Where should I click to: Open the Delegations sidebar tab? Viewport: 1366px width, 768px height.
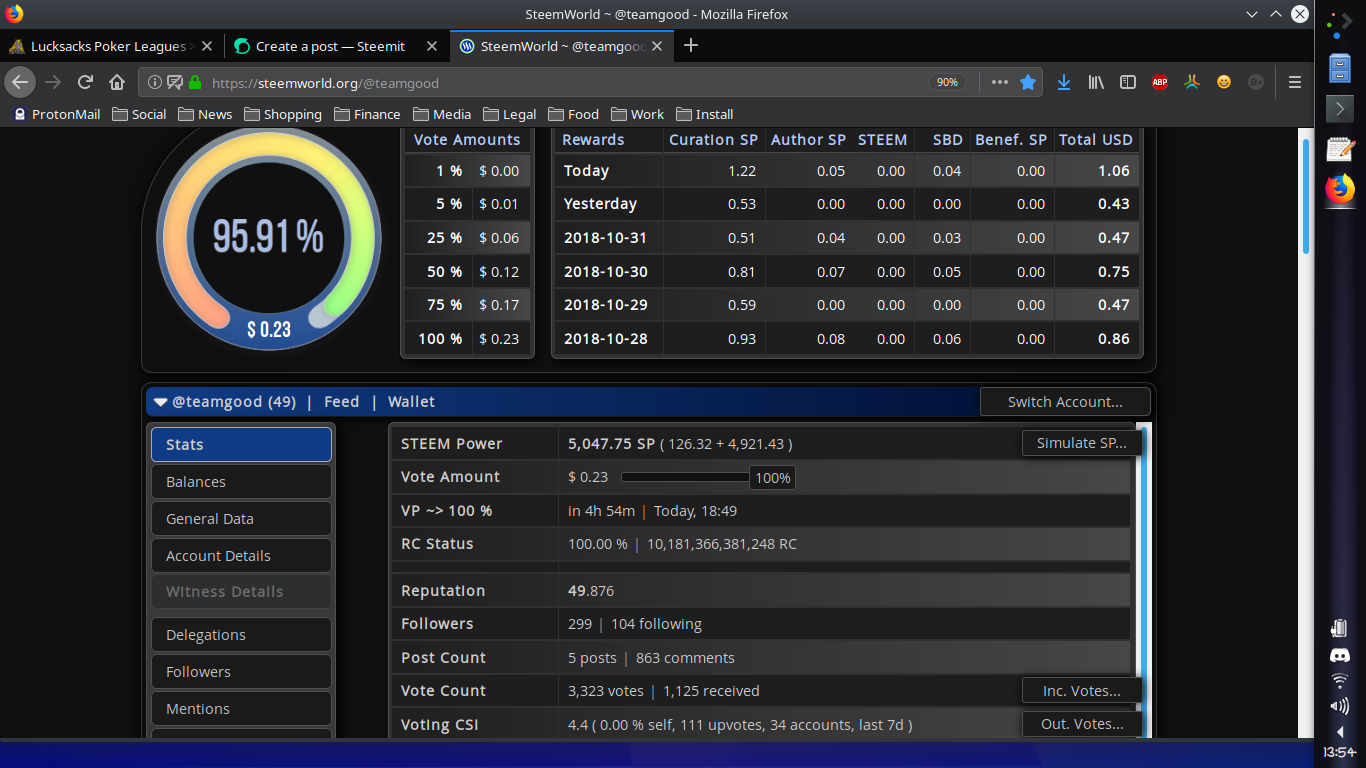pos(241,635)
